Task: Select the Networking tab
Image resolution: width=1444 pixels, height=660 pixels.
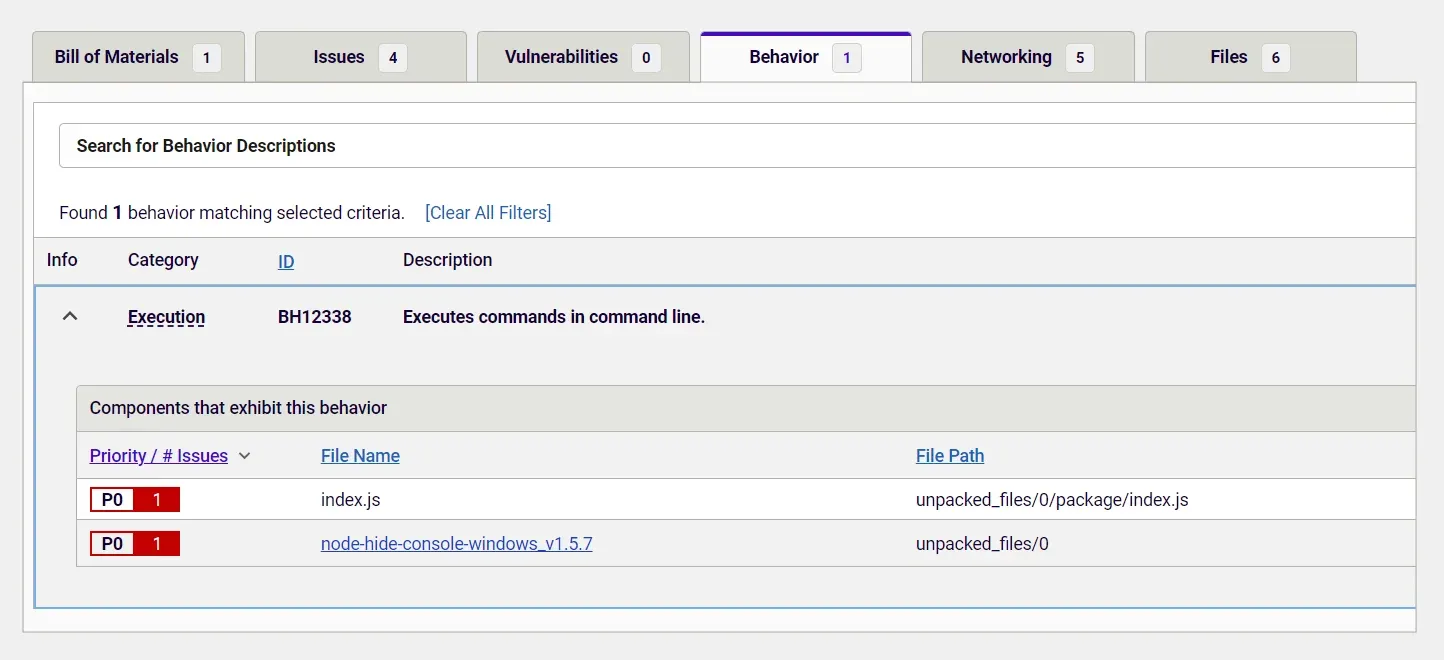Action: click(x=1006, y=57)
